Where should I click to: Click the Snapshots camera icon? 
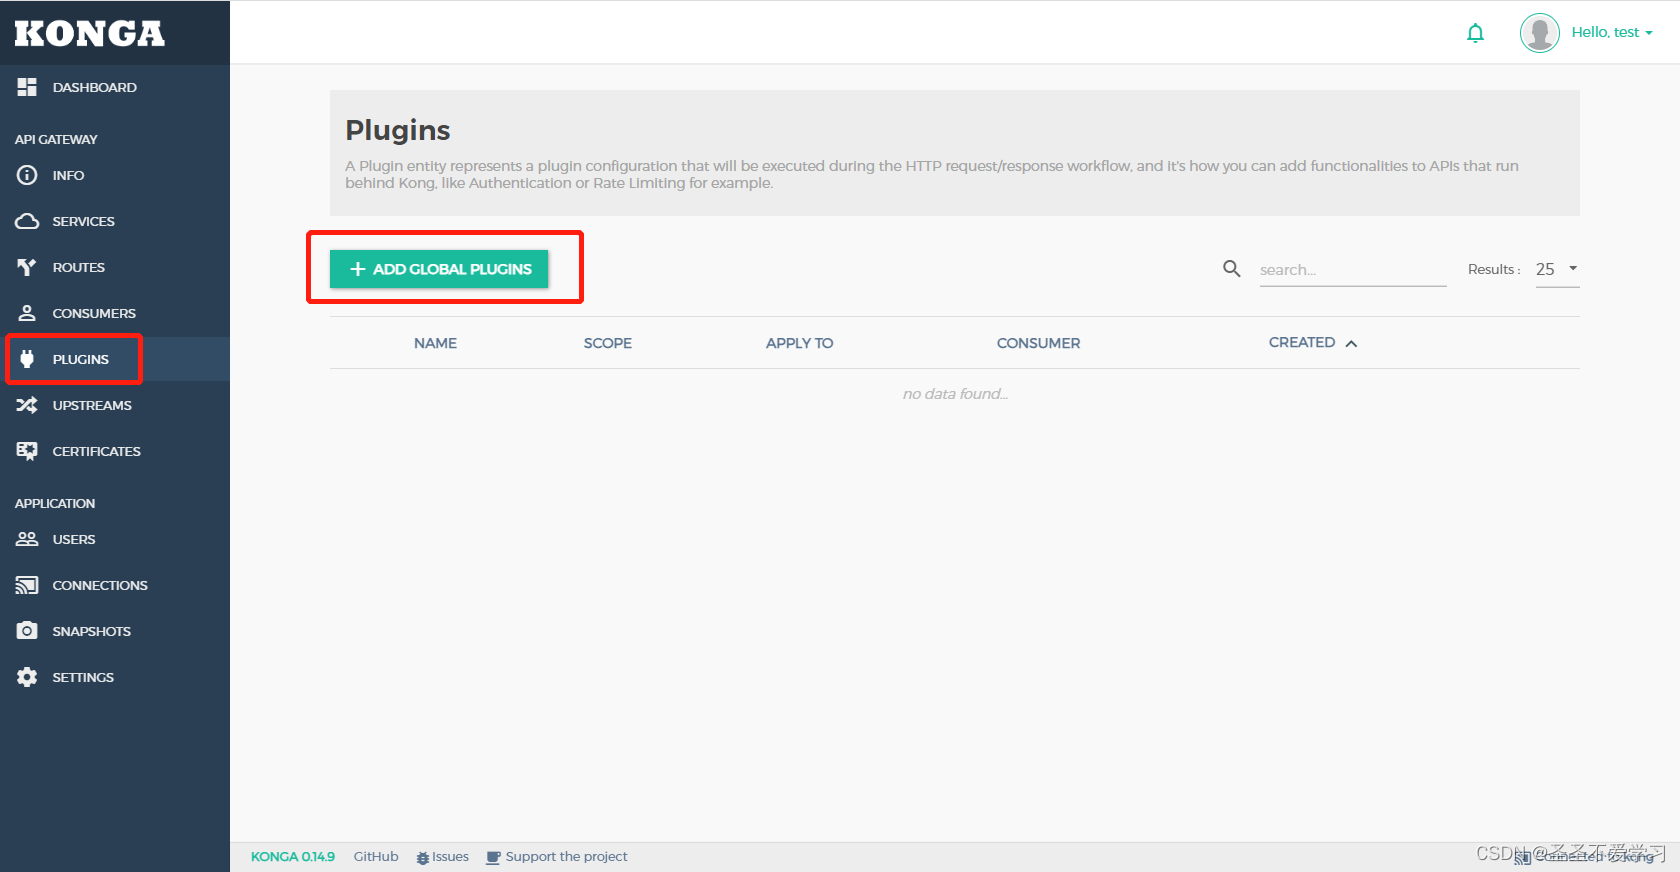pos(27,631)
